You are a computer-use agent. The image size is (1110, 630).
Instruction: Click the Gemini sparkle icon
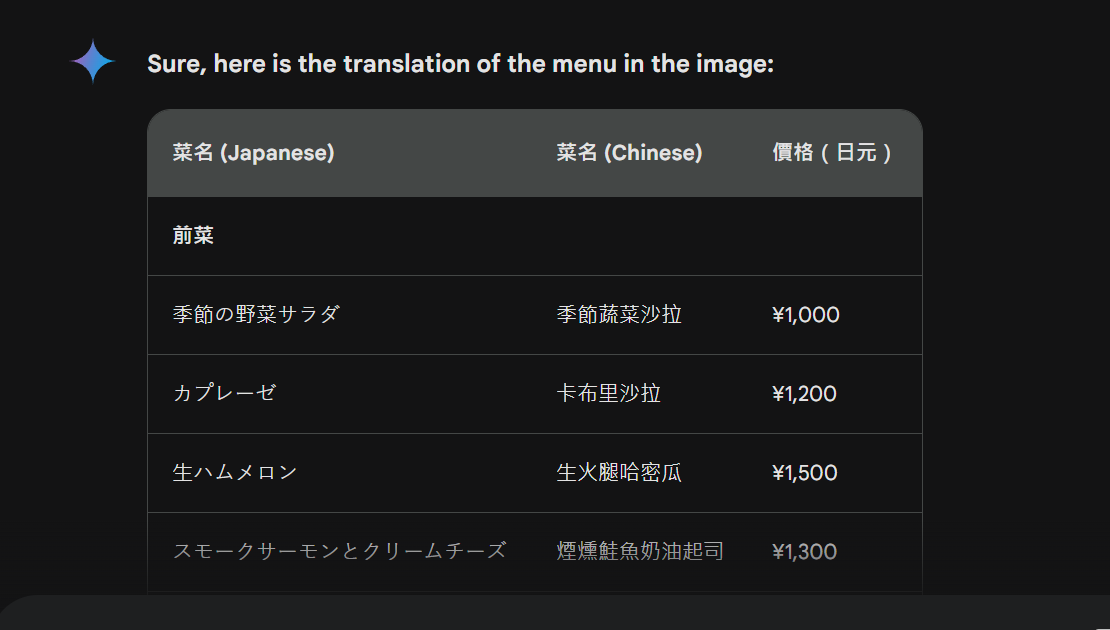pos(93,62)
